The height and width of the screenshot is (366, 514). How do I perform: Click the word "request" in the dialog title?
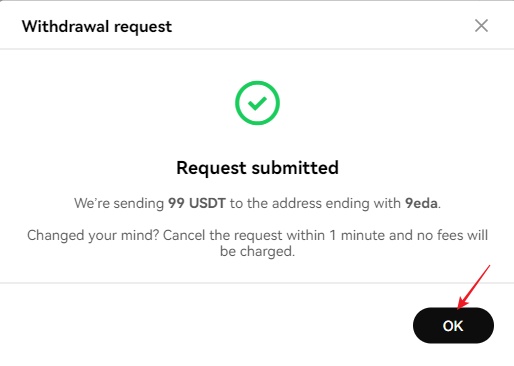pyautogui.click(x=143, y=27)
